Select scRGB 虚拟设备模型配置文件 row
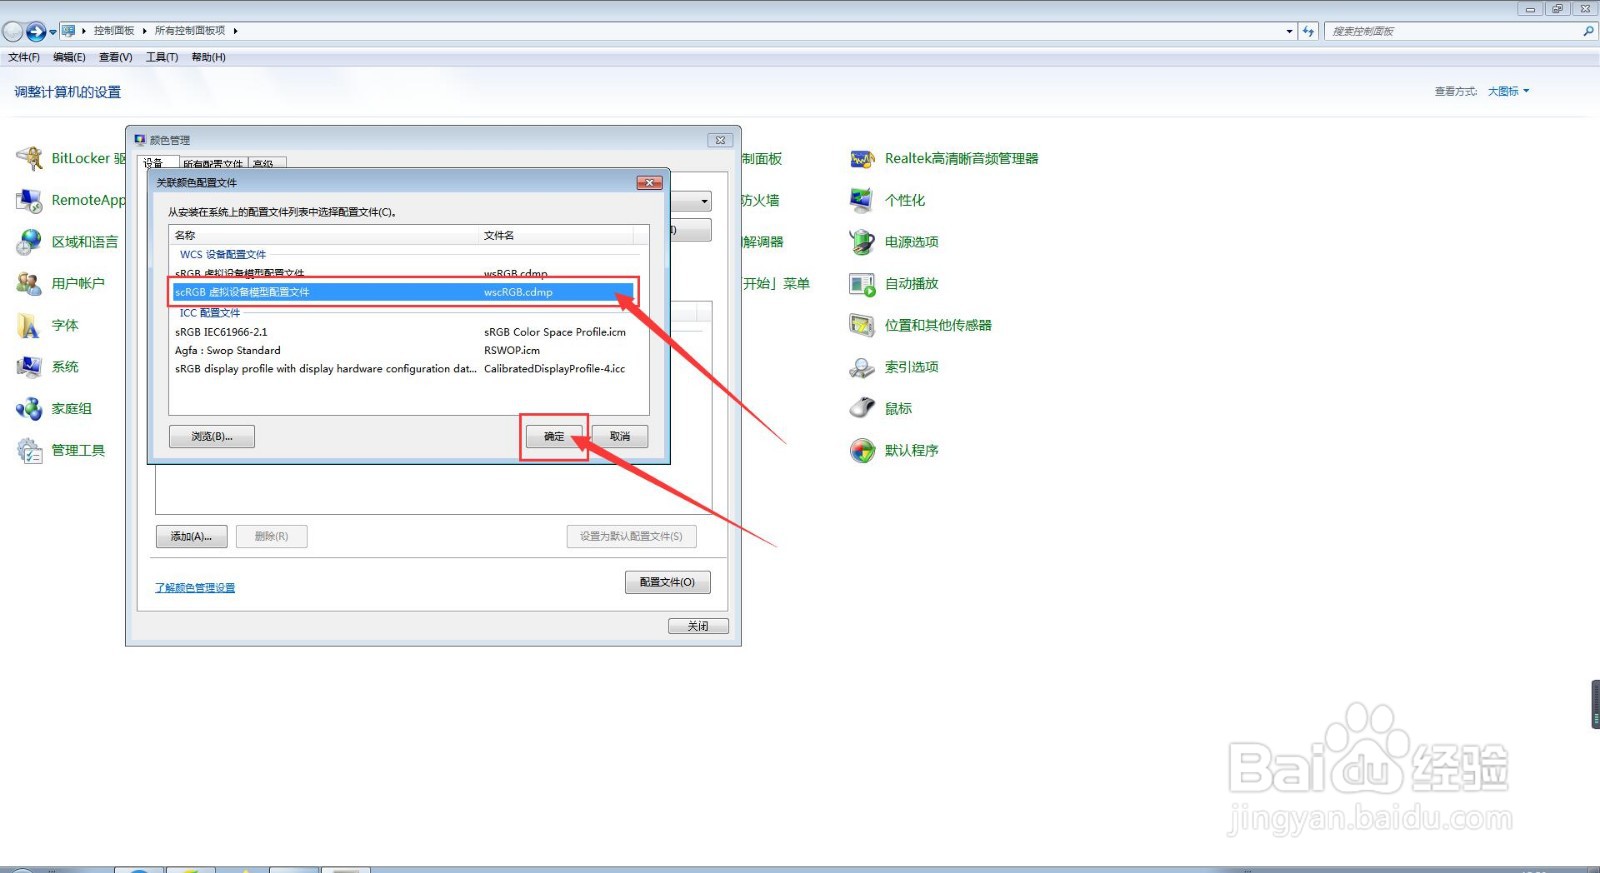The image size is (1600, 873). (404, 292)
